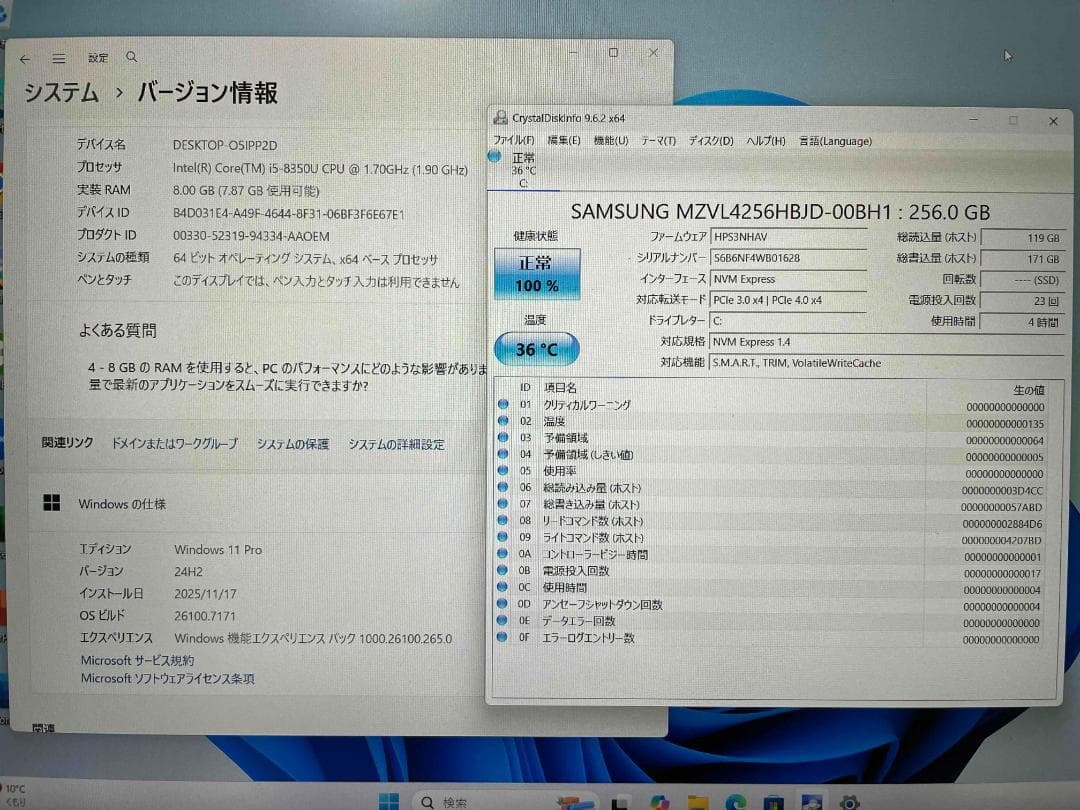Click the よくある質問 heading
The image size is (1080, 810).
pyautogui.click(x=117, y=331)
